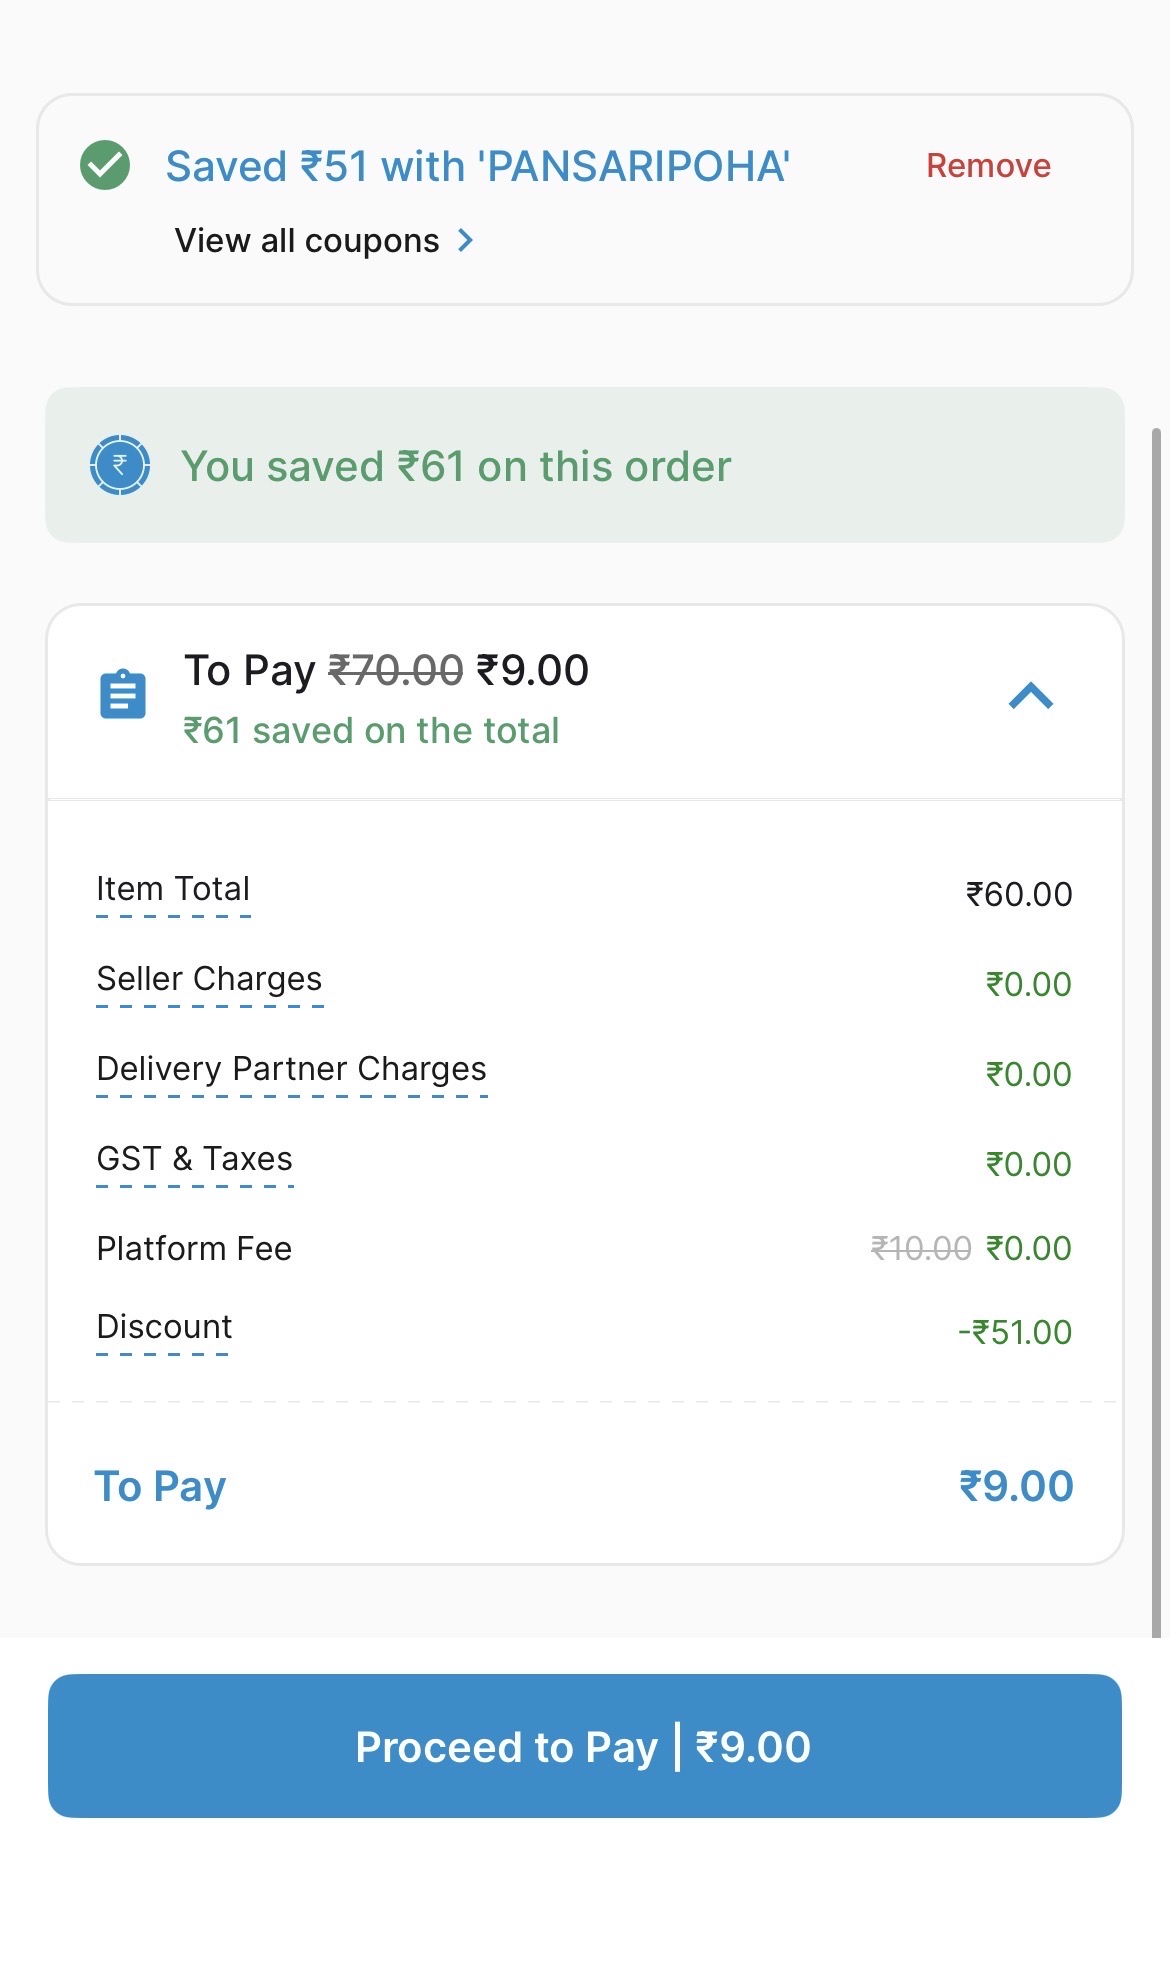The width and height of the screenshot is (1170, 1968).
Task: Show Delivery Partner Charges details
Action: click(x=291, y=1069)
